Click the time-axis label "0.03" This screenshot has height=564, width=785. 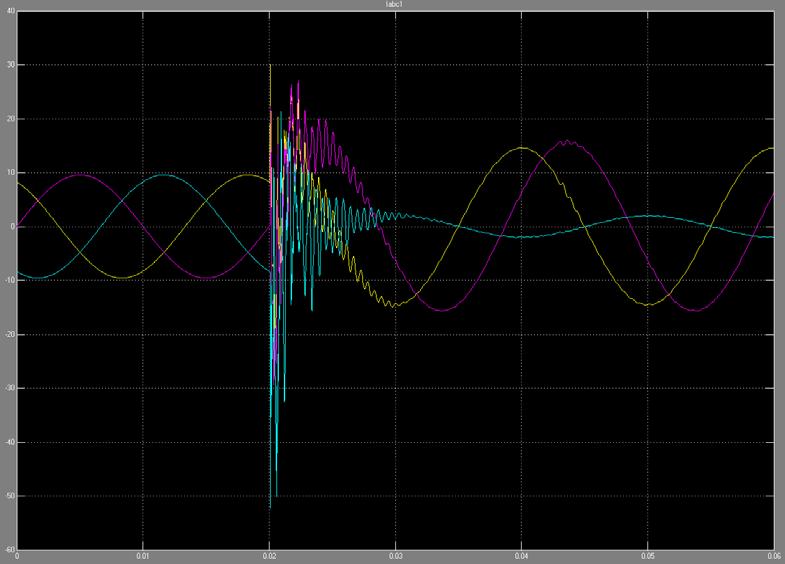coord(396,556)
